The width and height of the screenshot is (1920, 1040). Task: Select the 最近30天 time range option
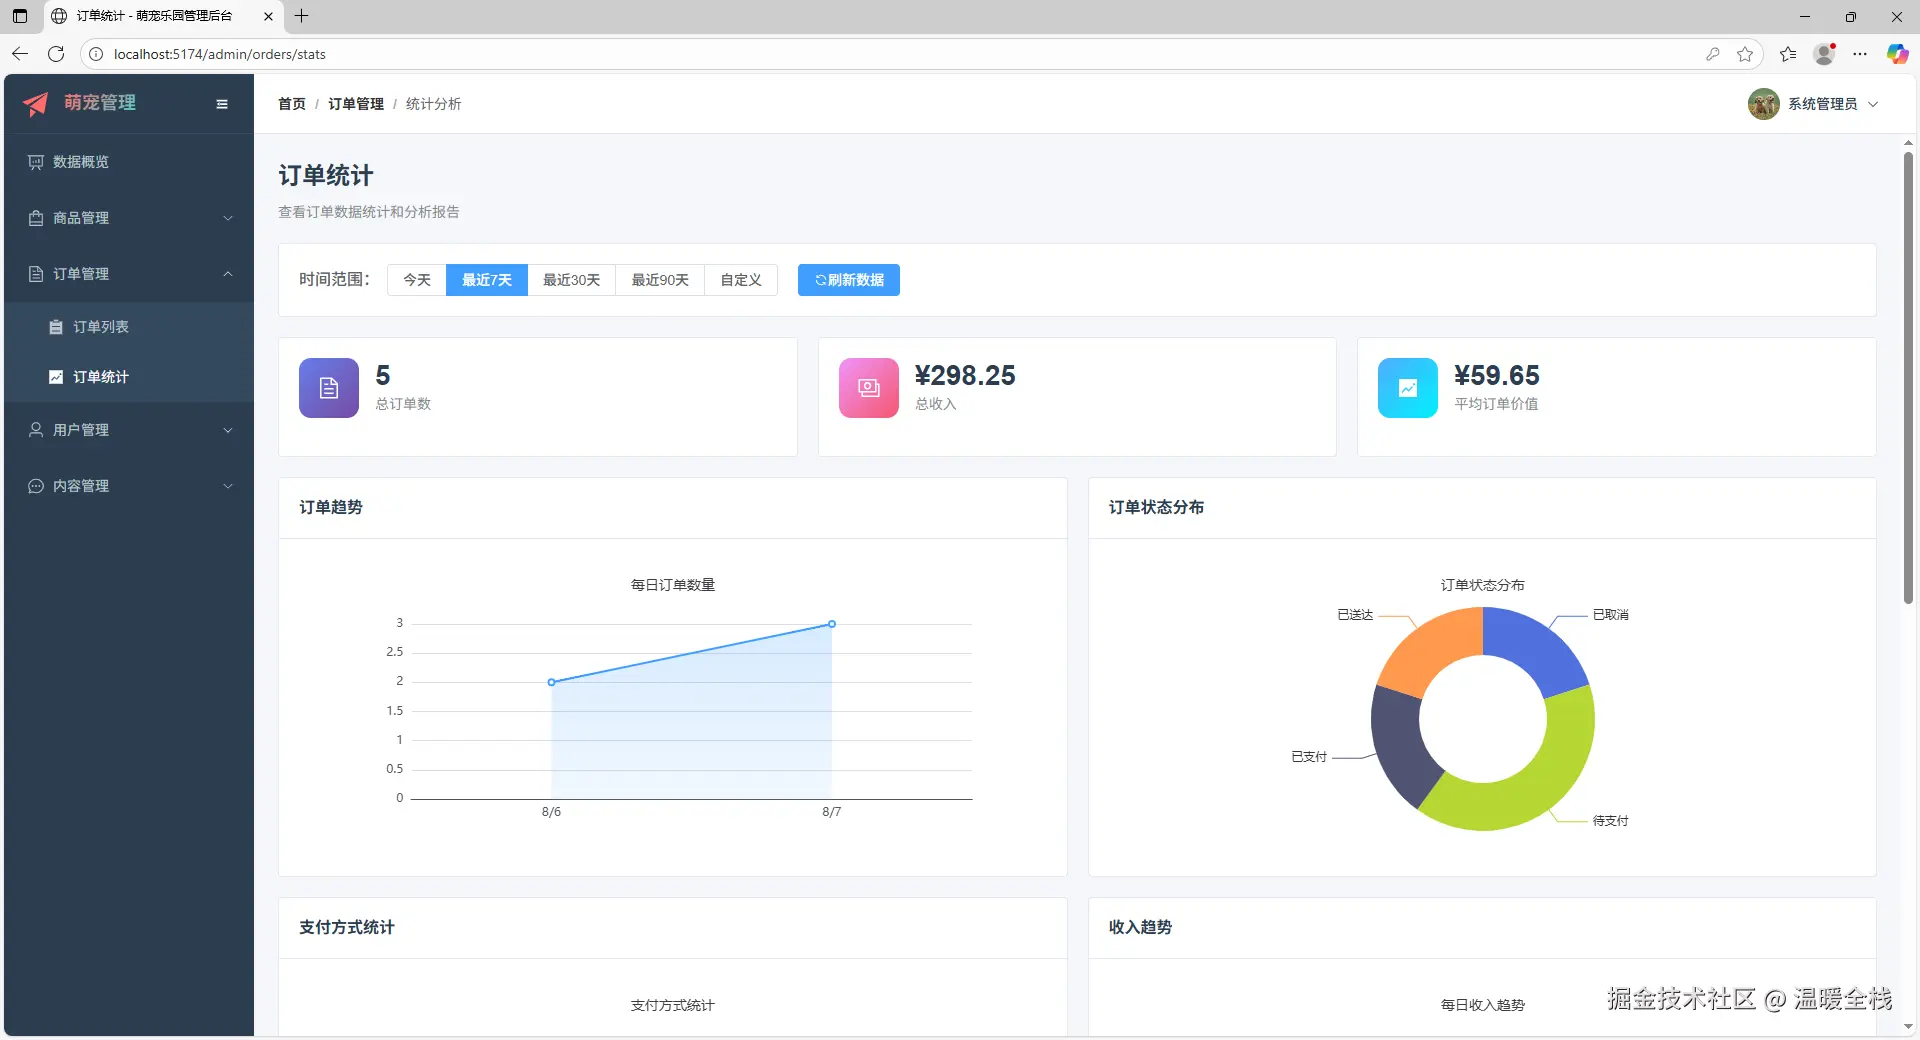[x=571, y=280]
